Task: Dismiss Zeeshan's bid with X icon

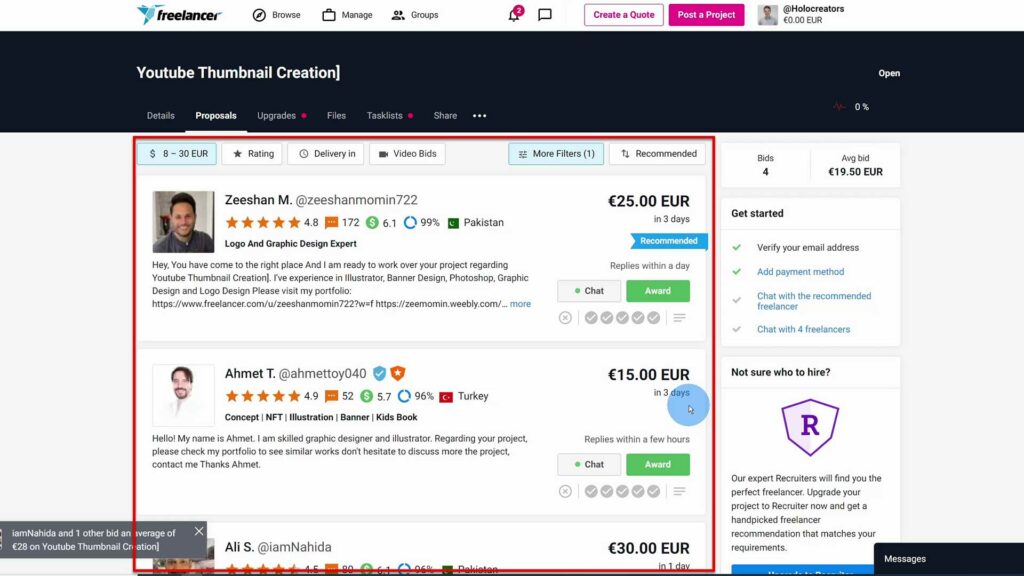Action: pyautogui.click(x=566, y=317)
